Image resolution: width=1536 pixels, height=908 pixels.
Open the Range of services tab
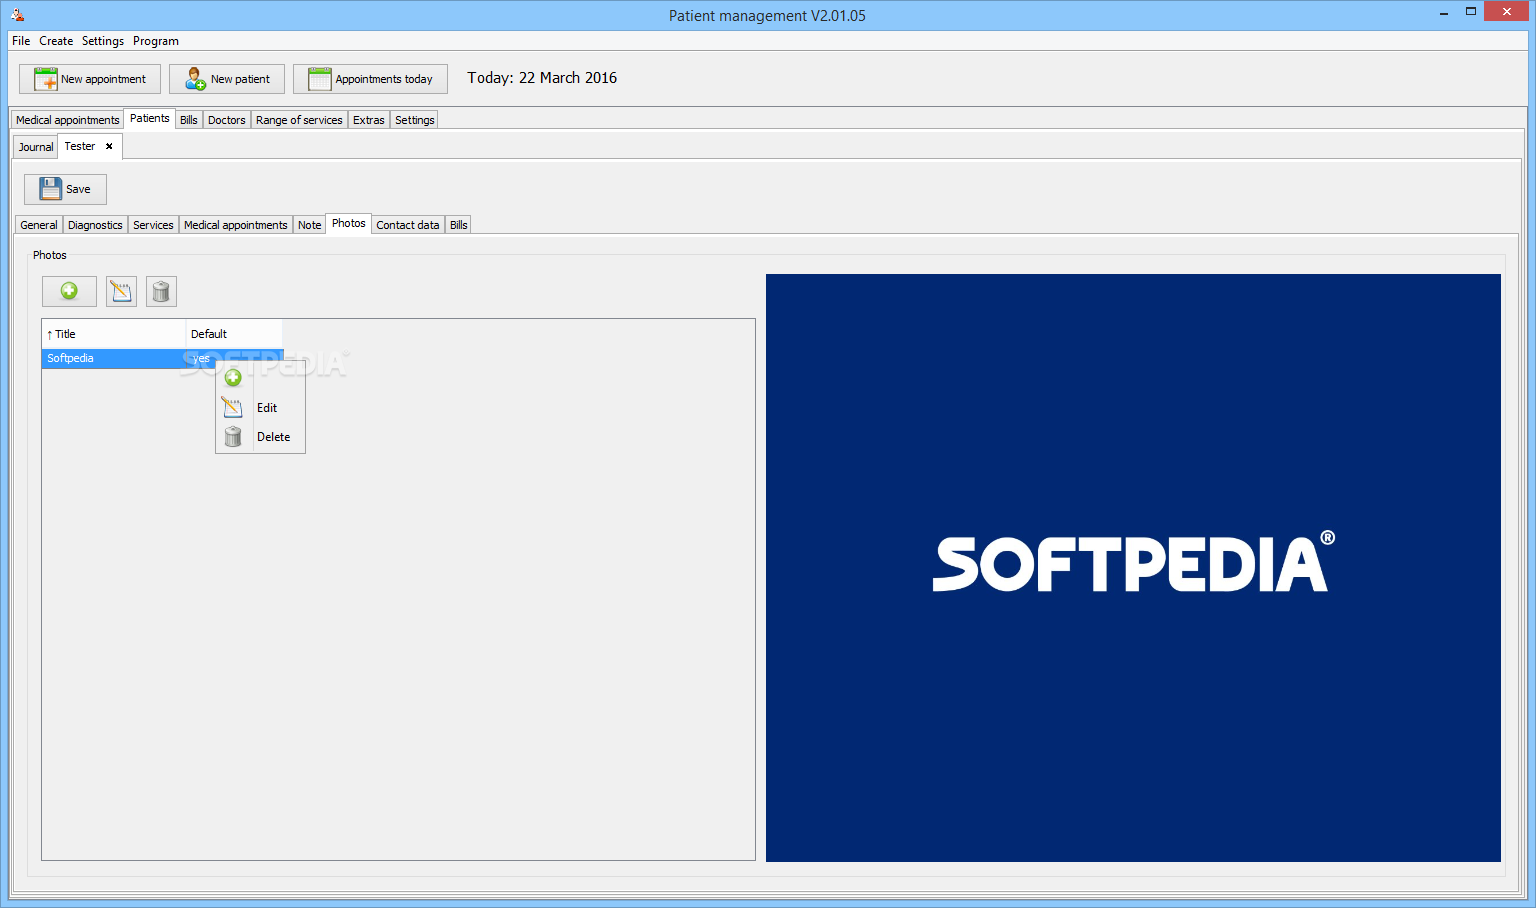[299, 120]
